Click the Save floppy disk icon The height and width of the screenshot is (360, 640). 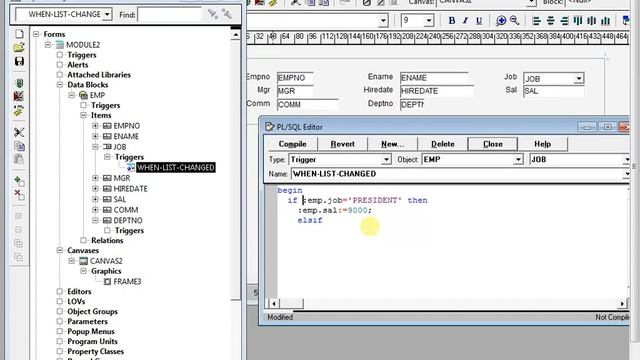coord(19,61)
